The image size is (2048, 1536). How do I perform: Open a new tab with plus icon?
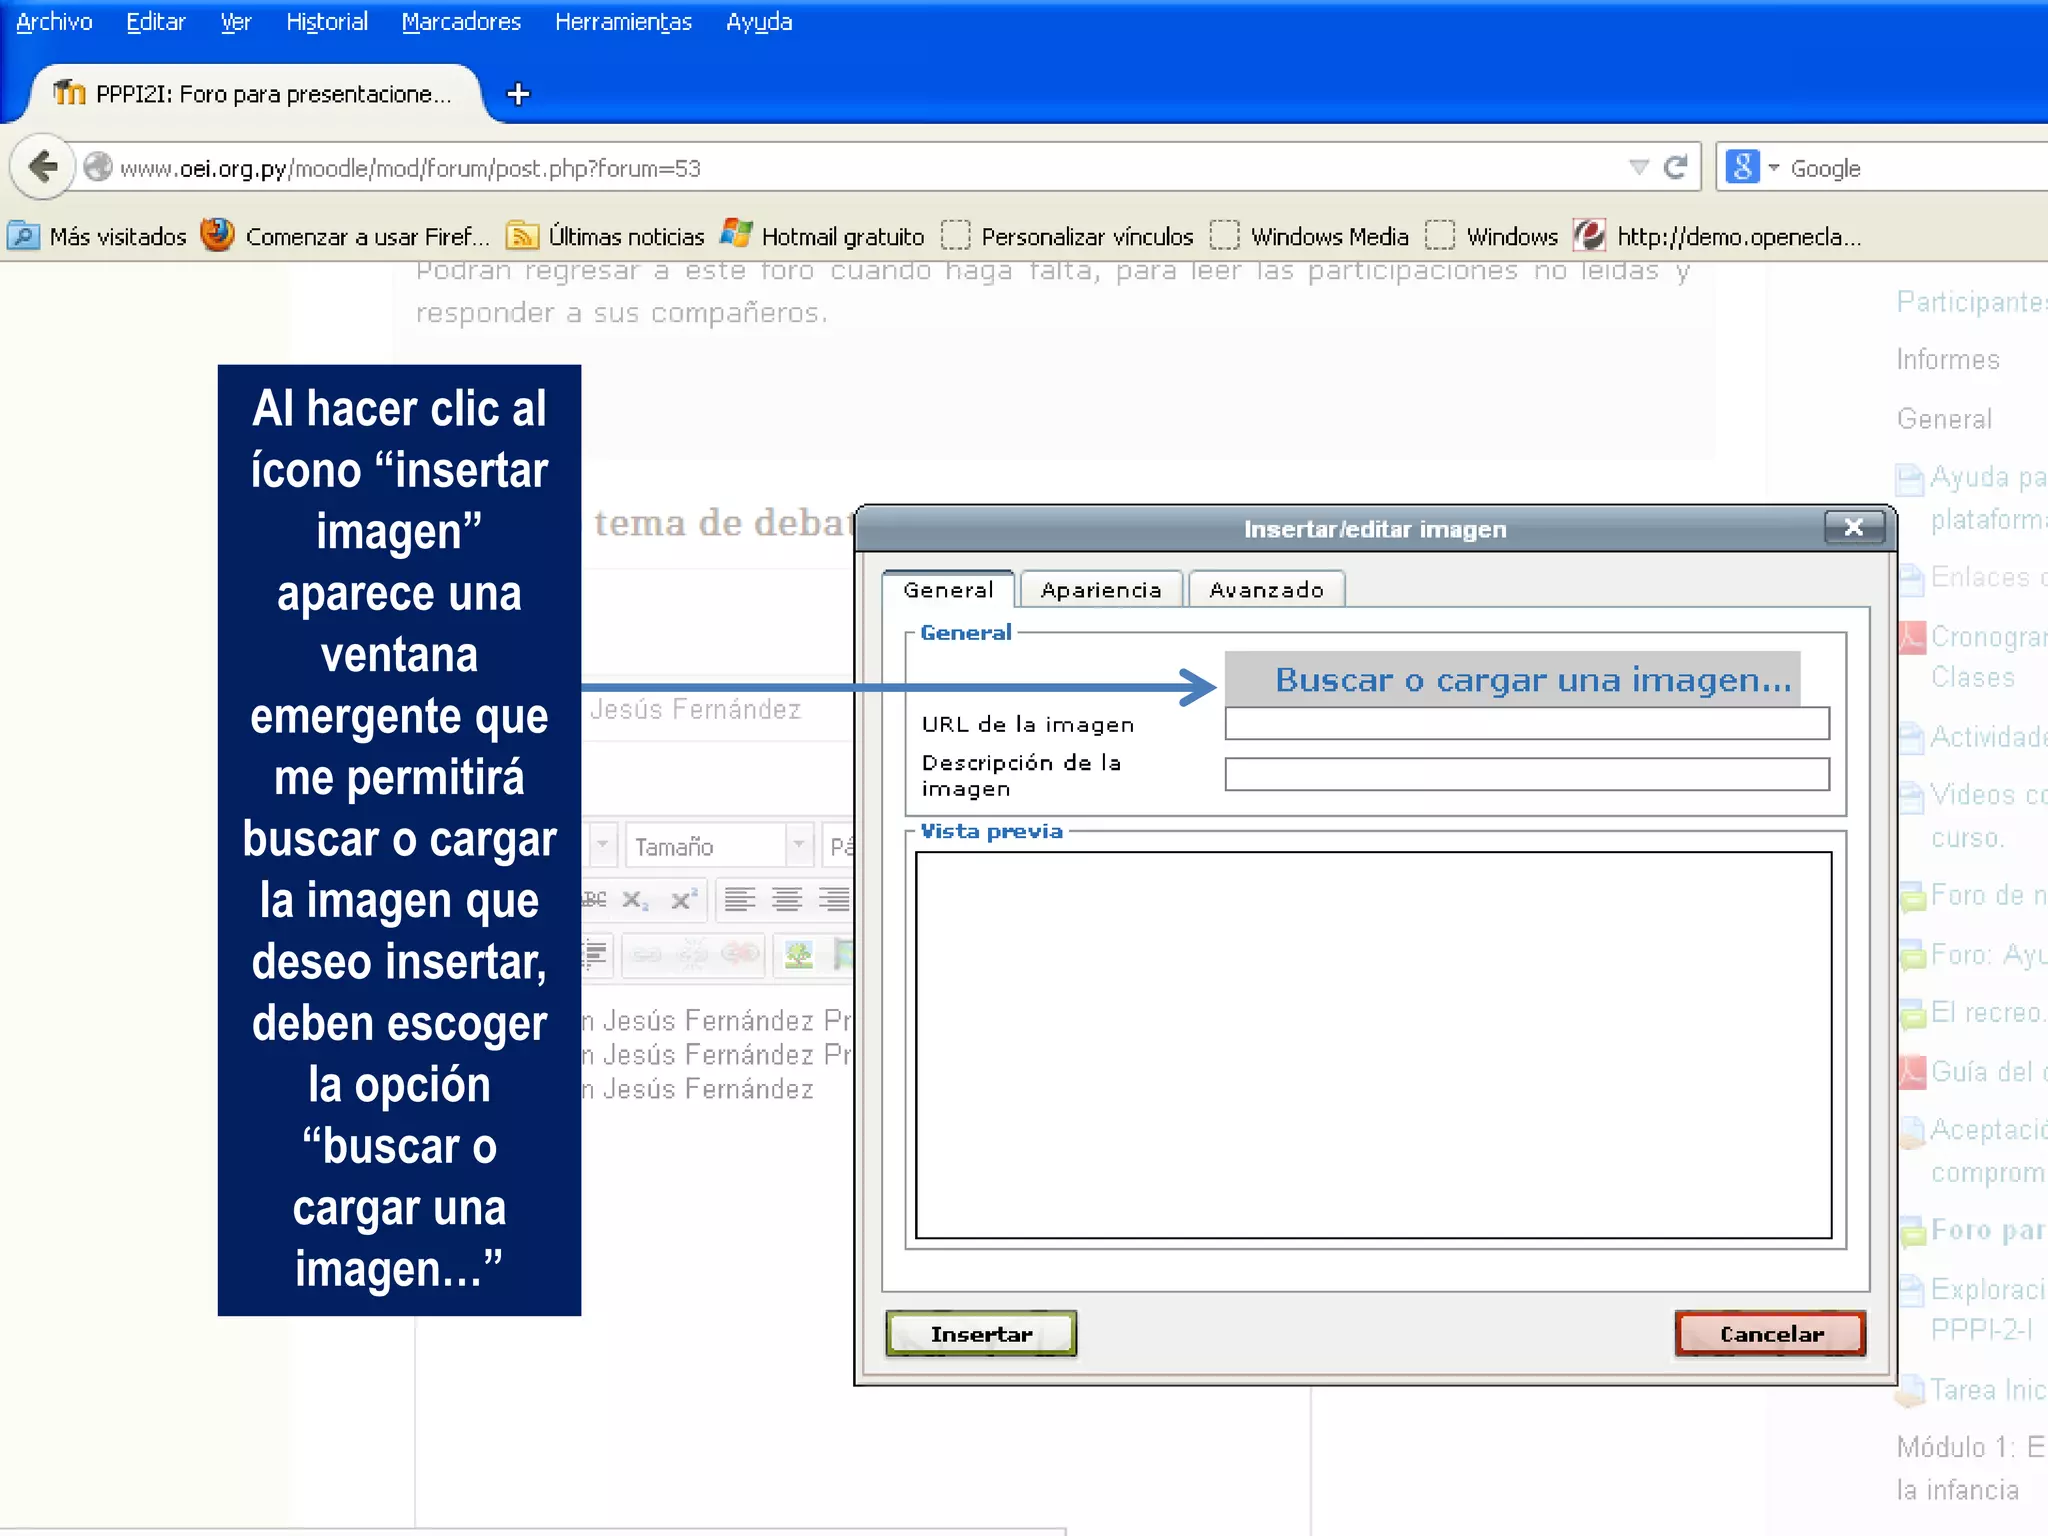coord(518,94)
